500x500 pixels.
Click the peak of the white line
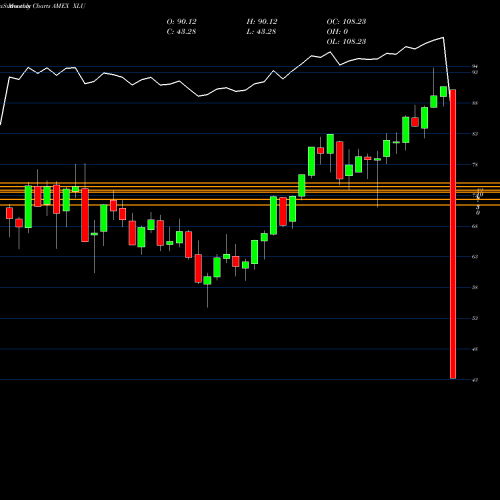[x=443, y=38]
